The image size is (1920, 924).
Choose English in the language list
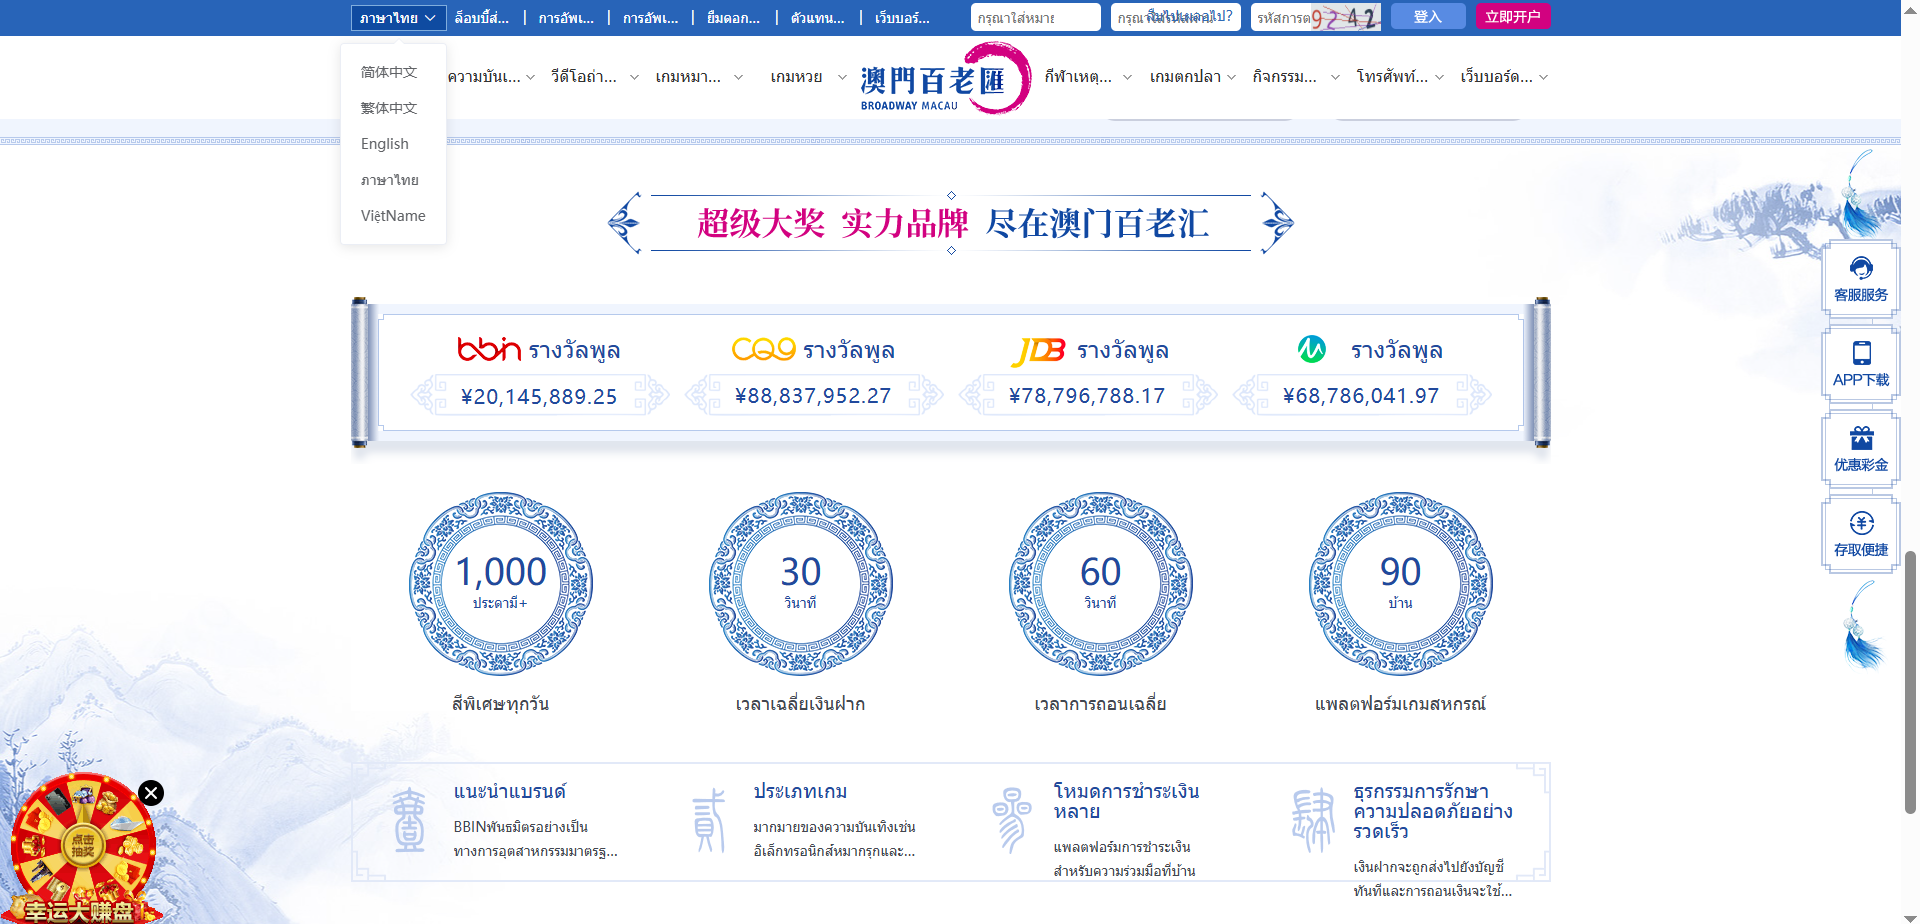[385, 144]
